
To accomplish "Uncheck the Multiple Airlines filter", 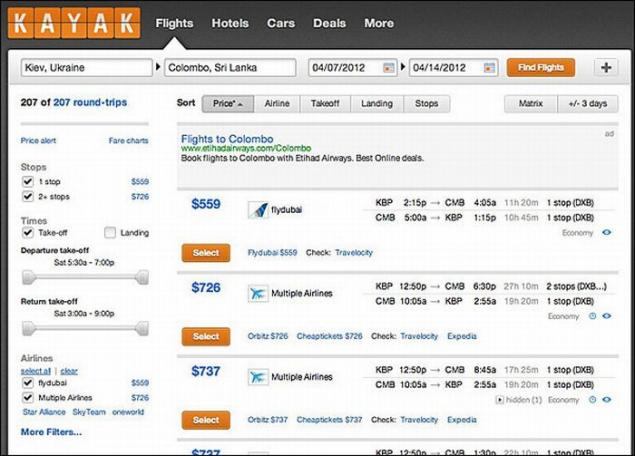I will coord(28,398).
